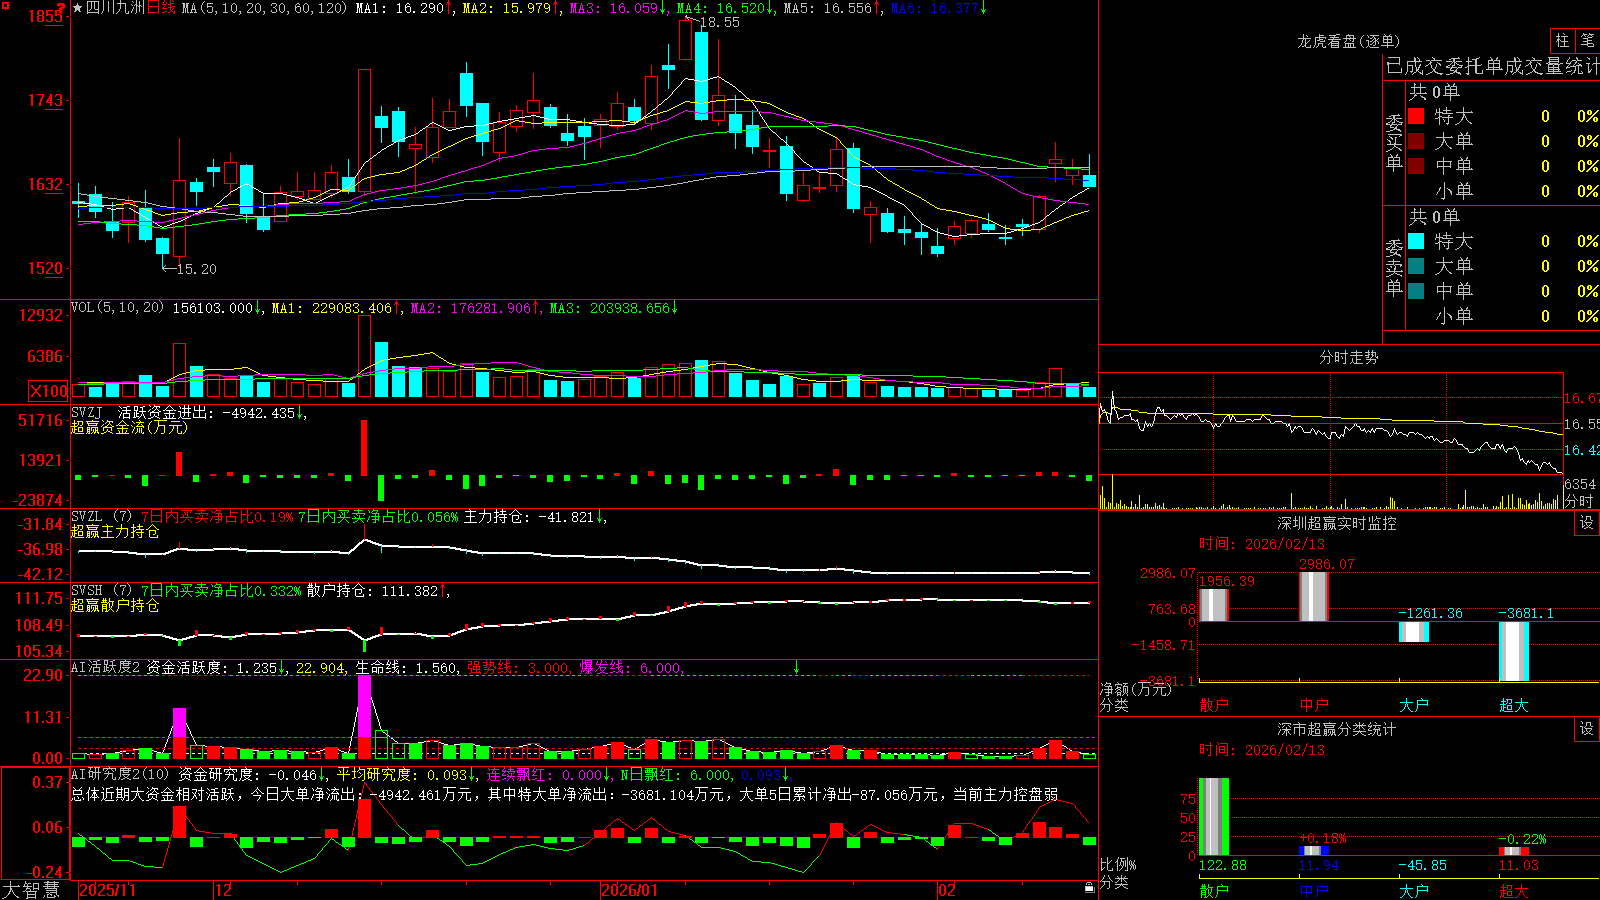1600x900 pixels.
Task: Click the 18.55 high price annotation
Action: (x=719, y=22)
